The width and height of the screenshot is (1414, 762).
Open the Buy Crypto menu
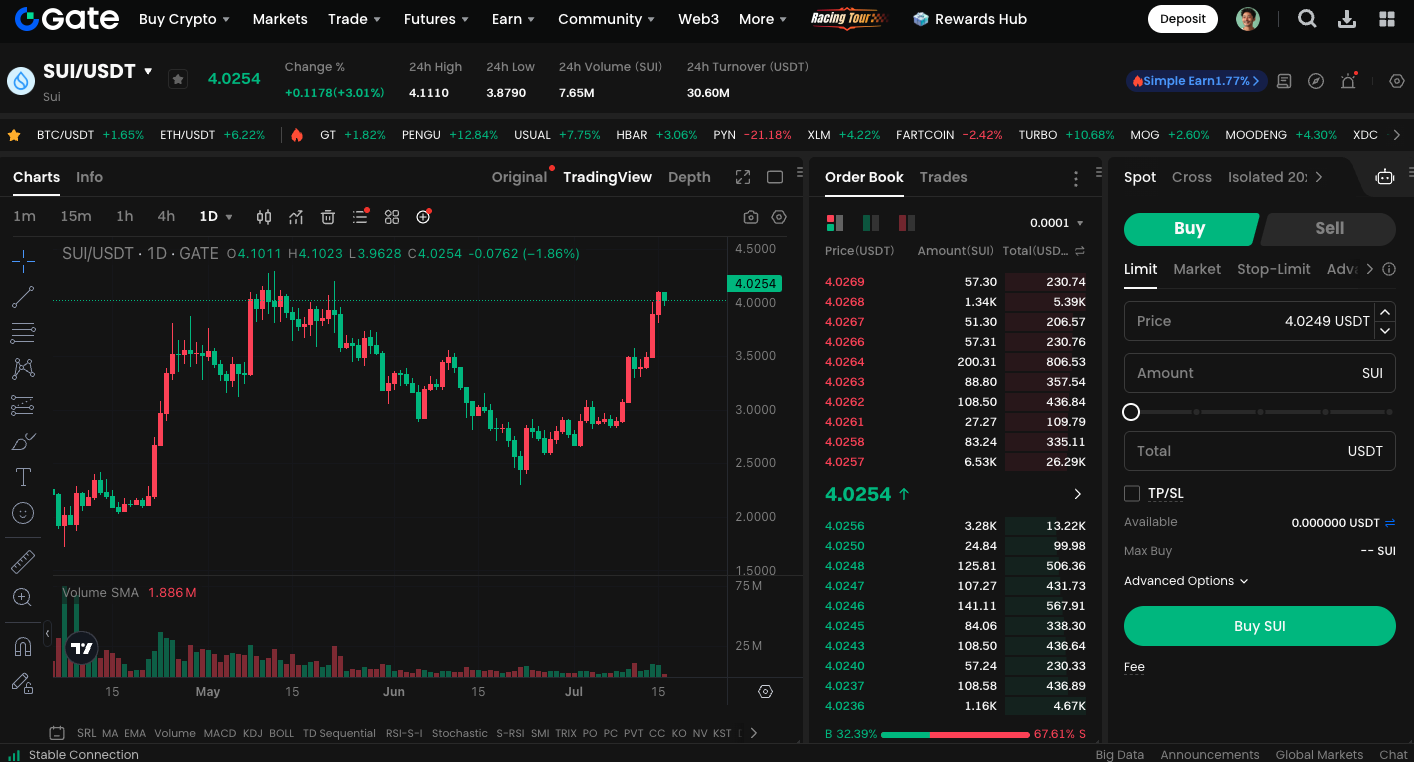point(184,19)
